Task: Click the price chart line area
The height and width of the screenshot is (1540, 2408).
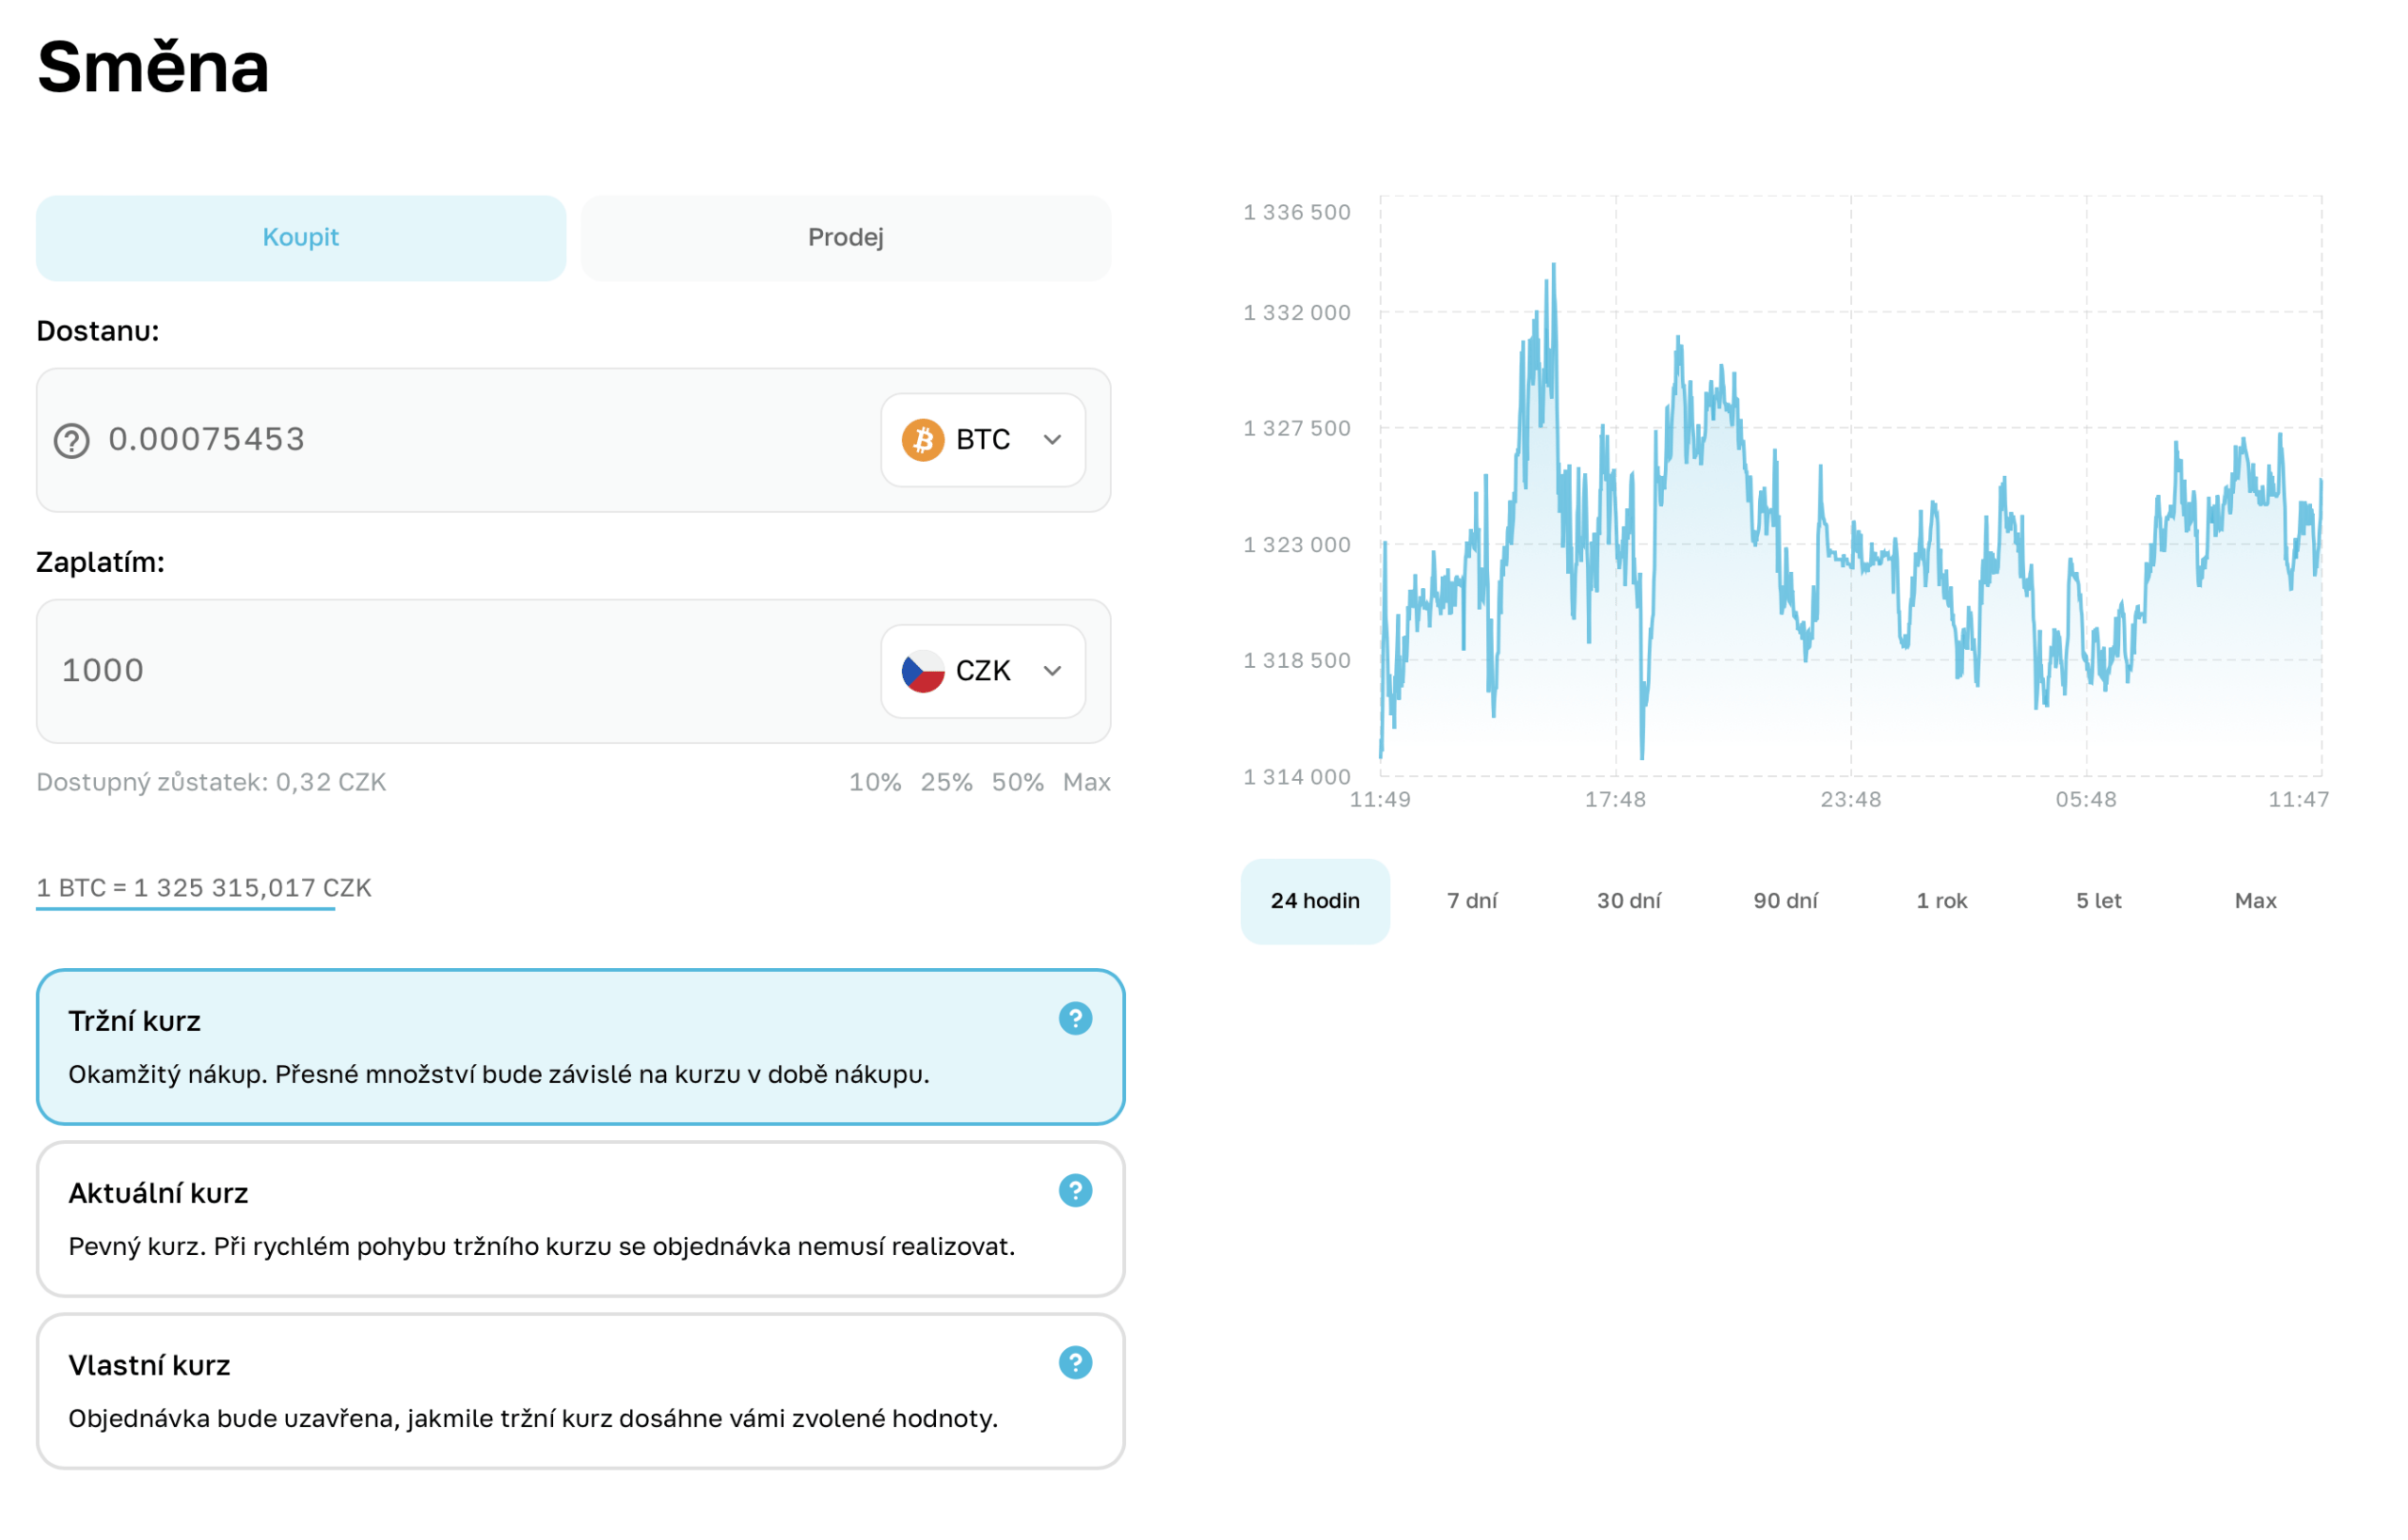Action: (1851, 486)
